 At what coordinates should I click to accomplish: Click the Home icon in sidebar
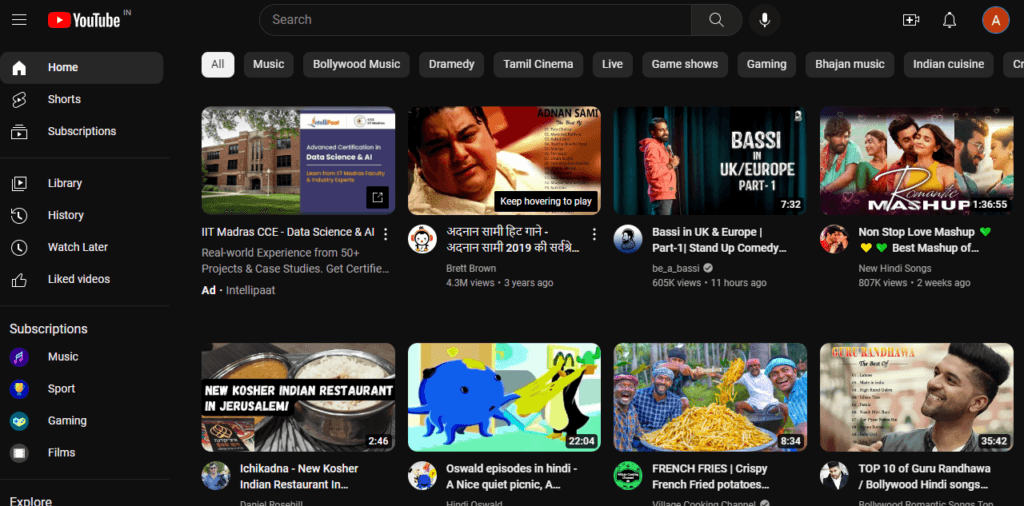[20, 67]
